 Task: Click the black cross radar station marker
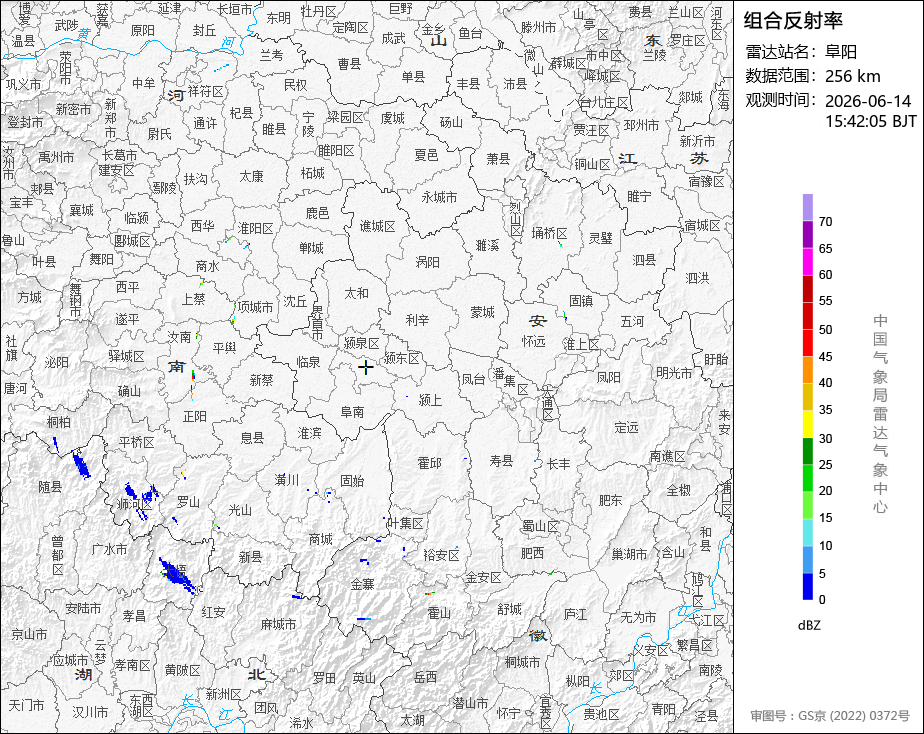point(365,368)
